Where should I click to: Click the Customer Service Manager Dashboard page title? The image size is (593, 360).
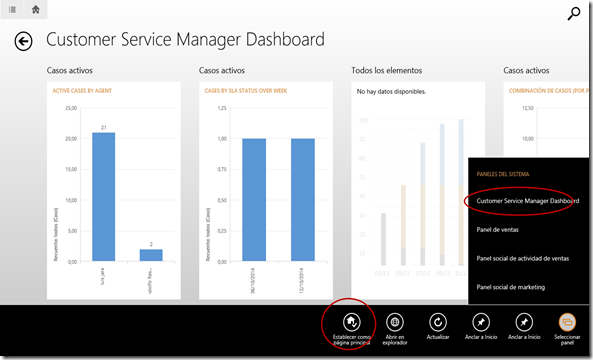185,40
